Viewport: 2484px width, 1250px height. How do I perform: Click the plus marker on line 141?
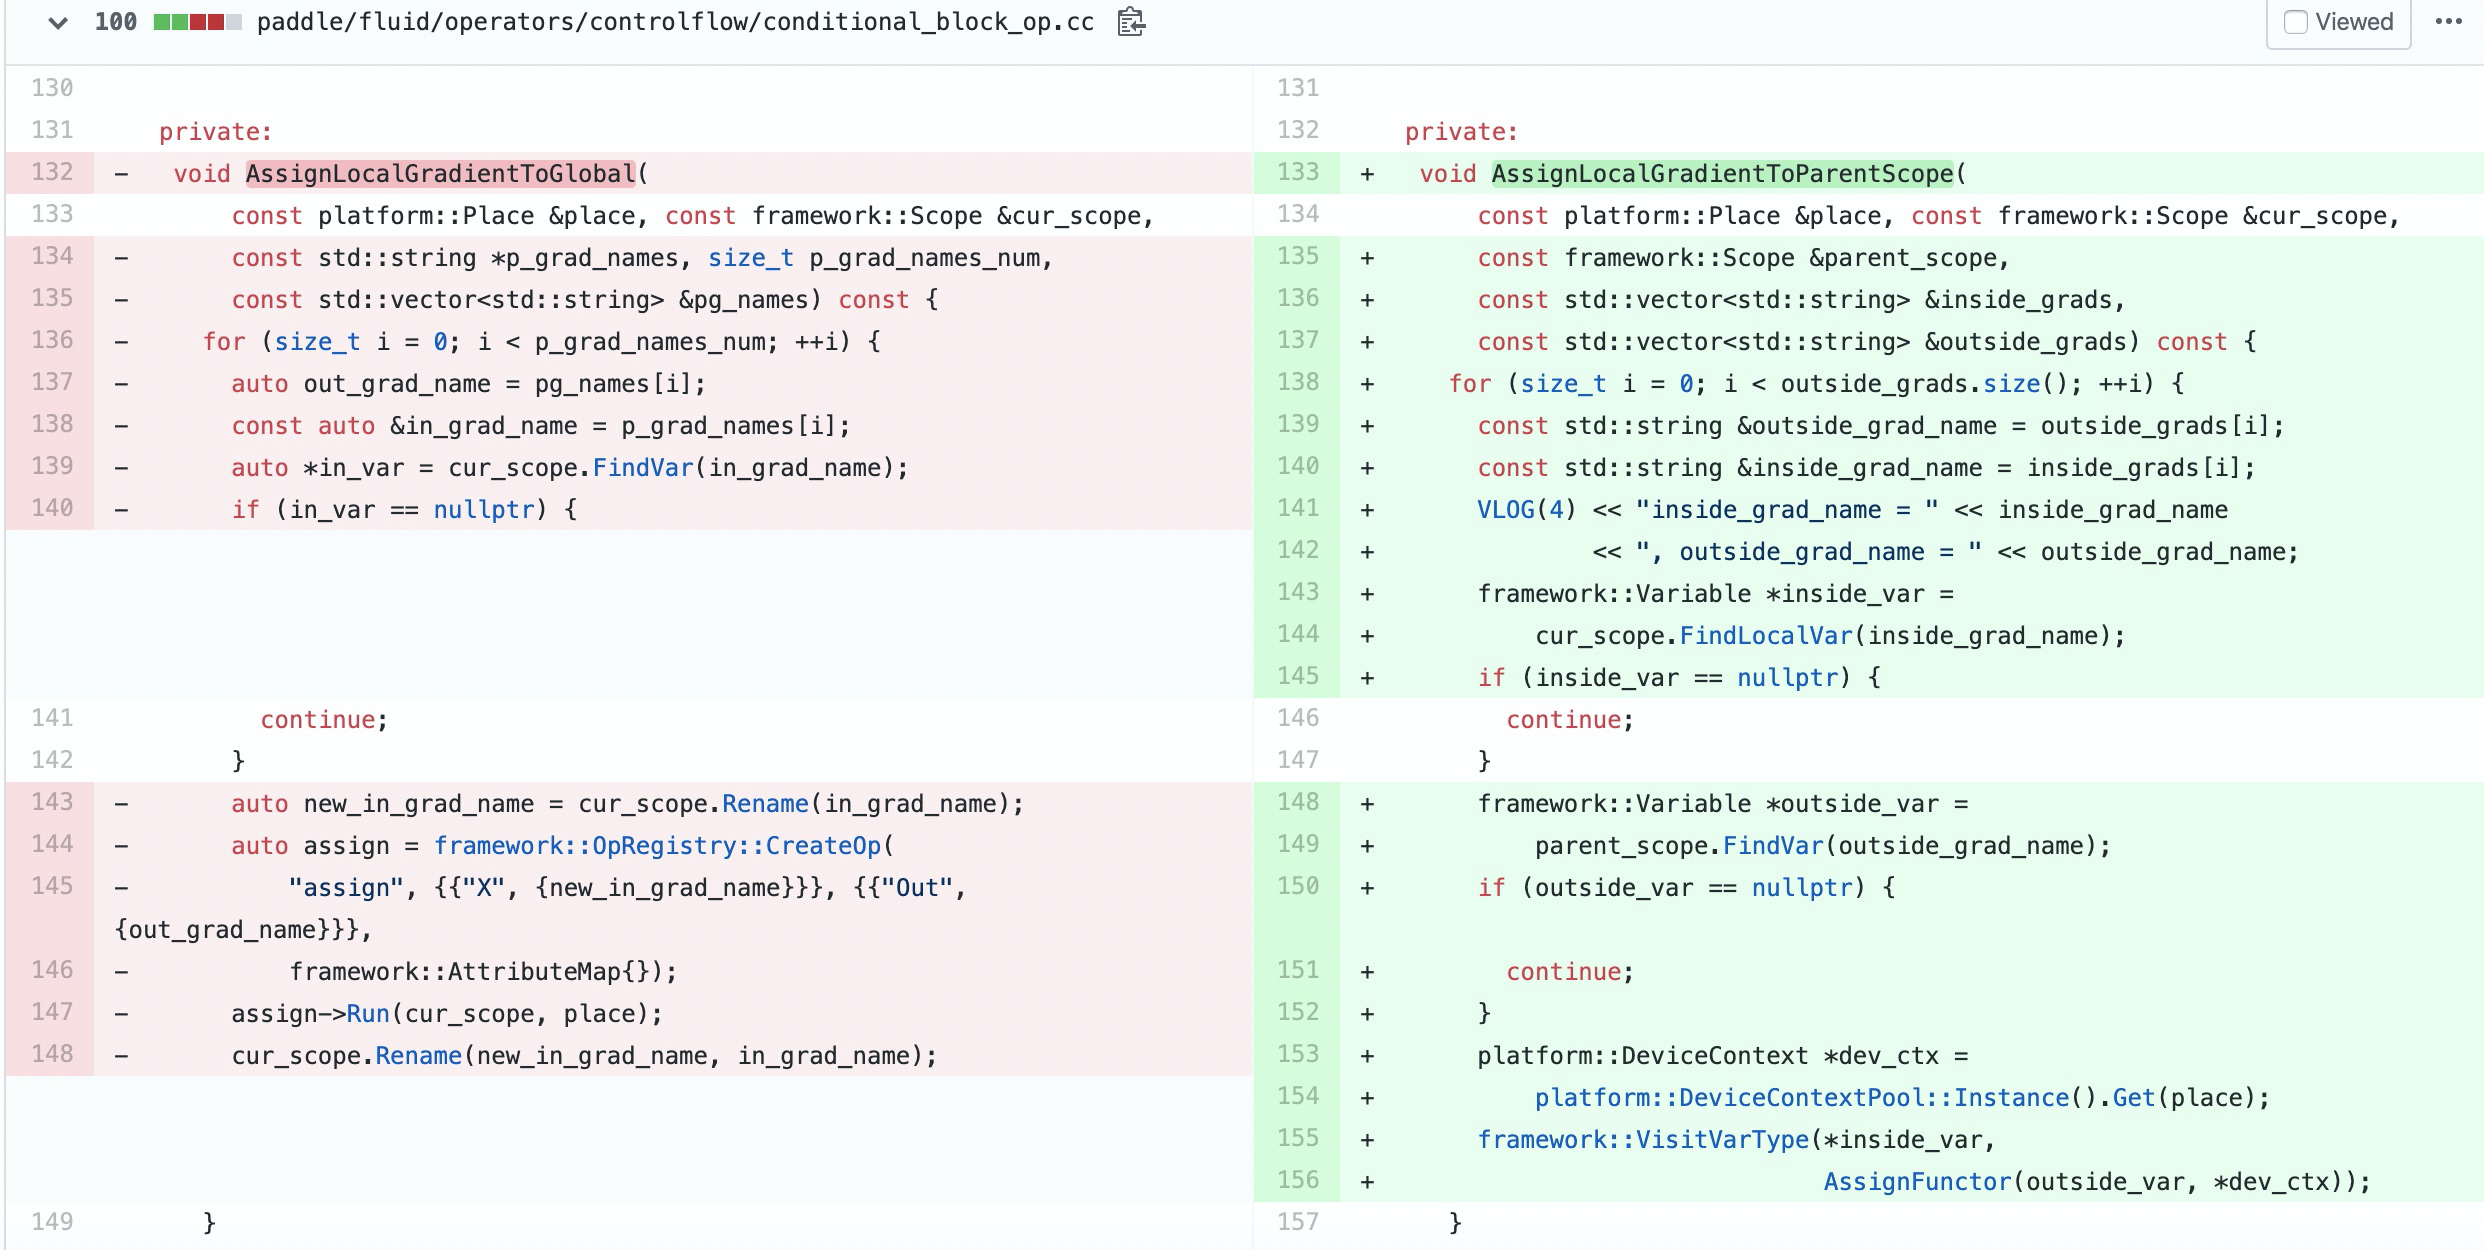coord(1367,510)
